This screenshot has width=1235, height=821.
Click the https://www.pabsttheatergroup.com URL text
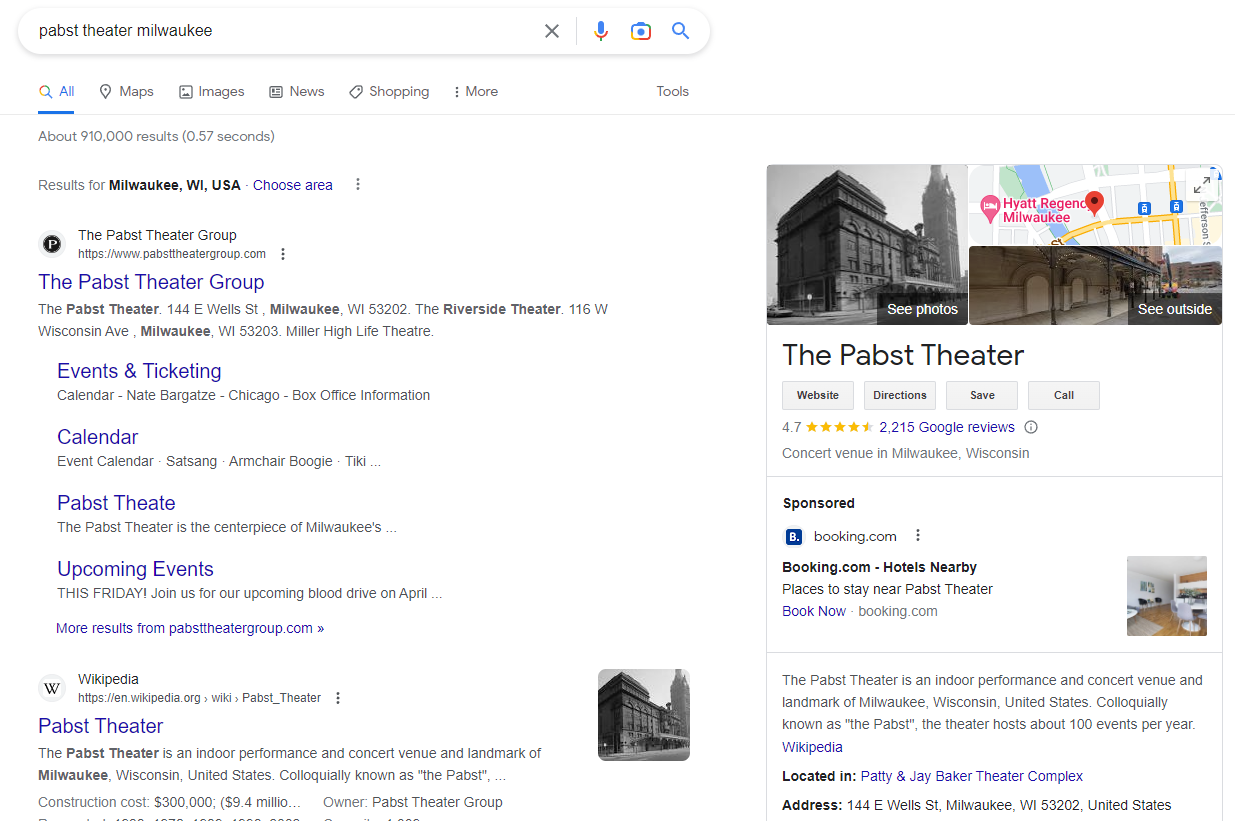click(172, 254)
